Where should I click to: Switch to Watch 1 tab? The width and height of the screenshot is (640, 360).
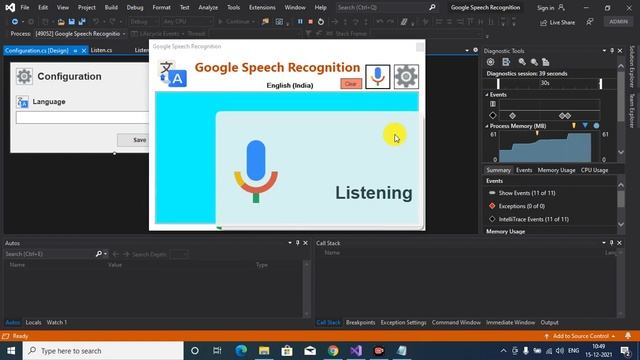[x=56, y=322]
